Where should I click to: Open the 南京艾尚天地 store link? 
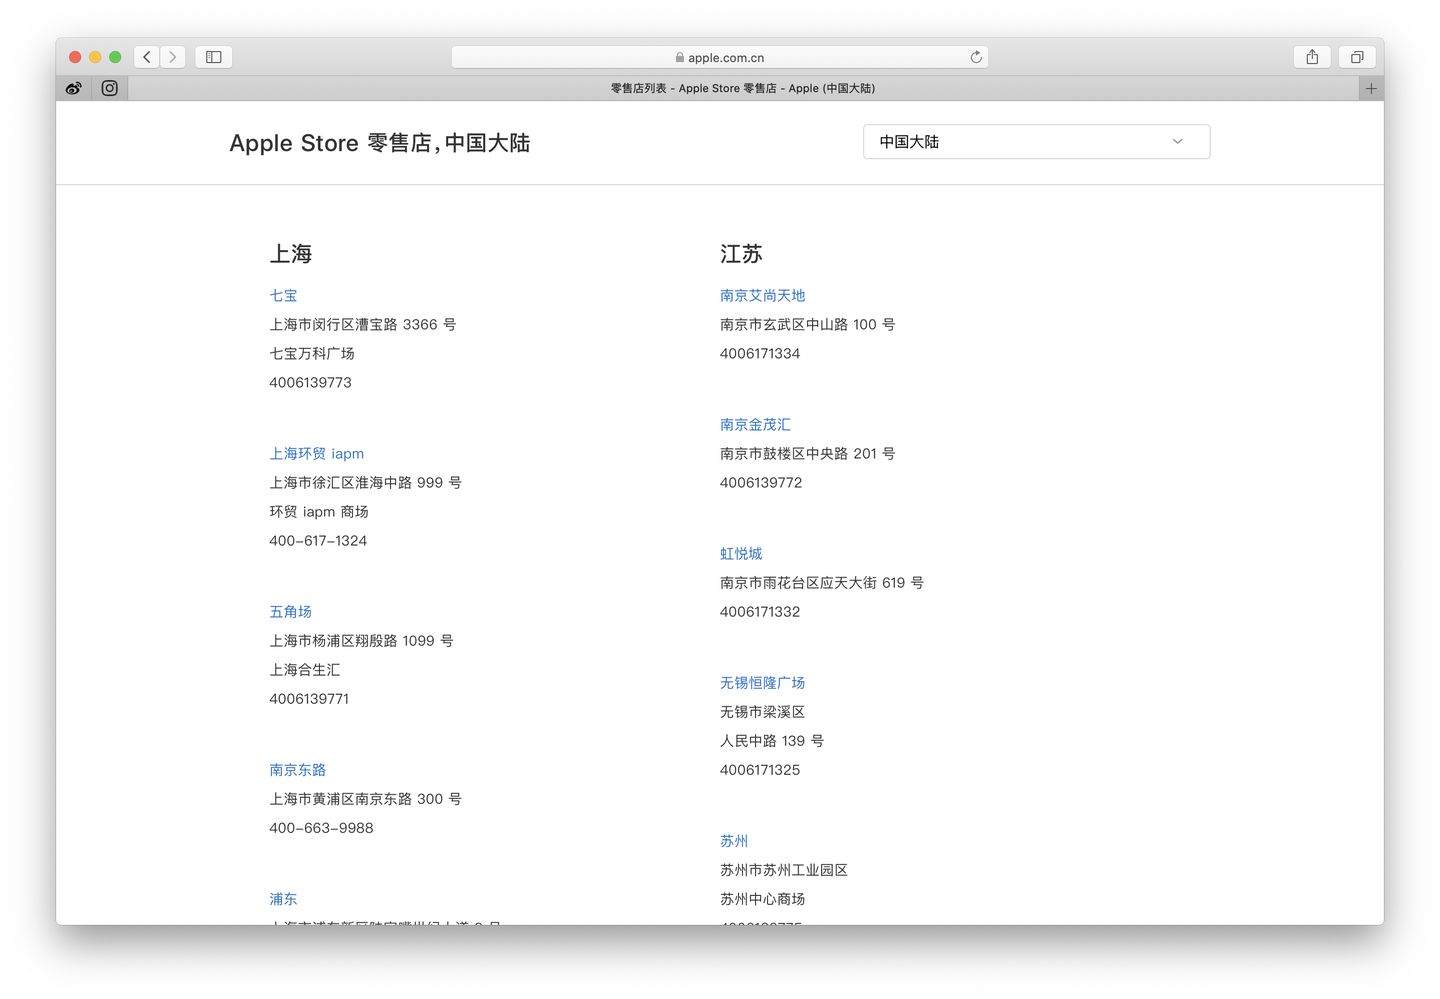tap(762, 295)
